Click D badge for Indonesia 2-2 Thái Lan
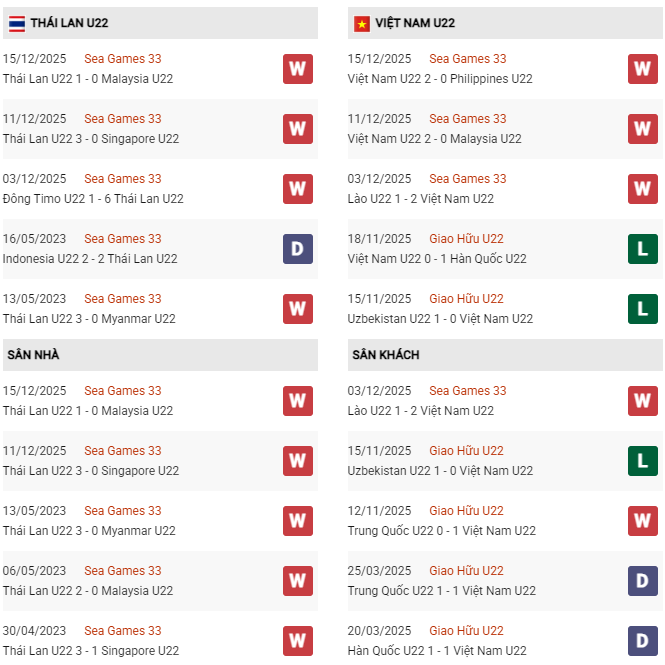Screen dimensions: 665x665 pos(297,249)
